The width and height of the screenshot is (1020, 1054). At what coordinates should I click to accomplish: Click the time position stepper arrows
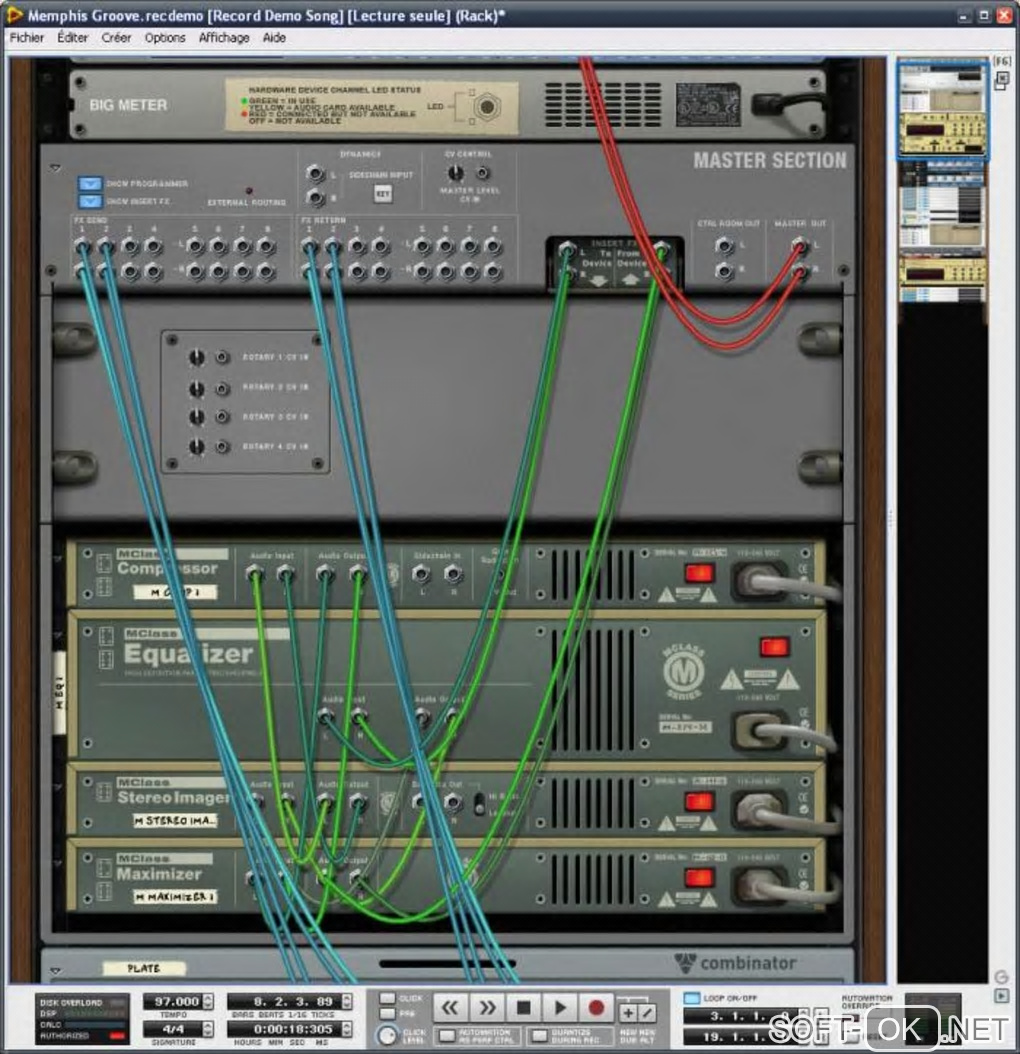coord(347,1028)
